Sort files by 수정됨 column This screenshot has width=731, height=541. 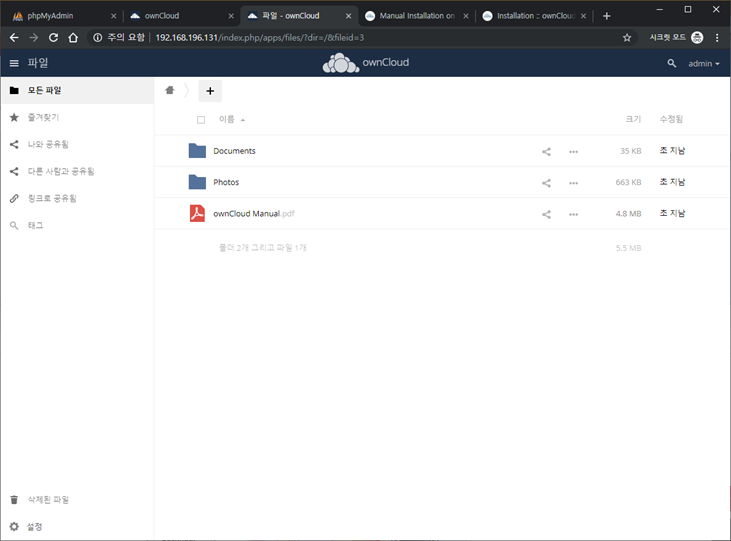(x=671, y=119)
